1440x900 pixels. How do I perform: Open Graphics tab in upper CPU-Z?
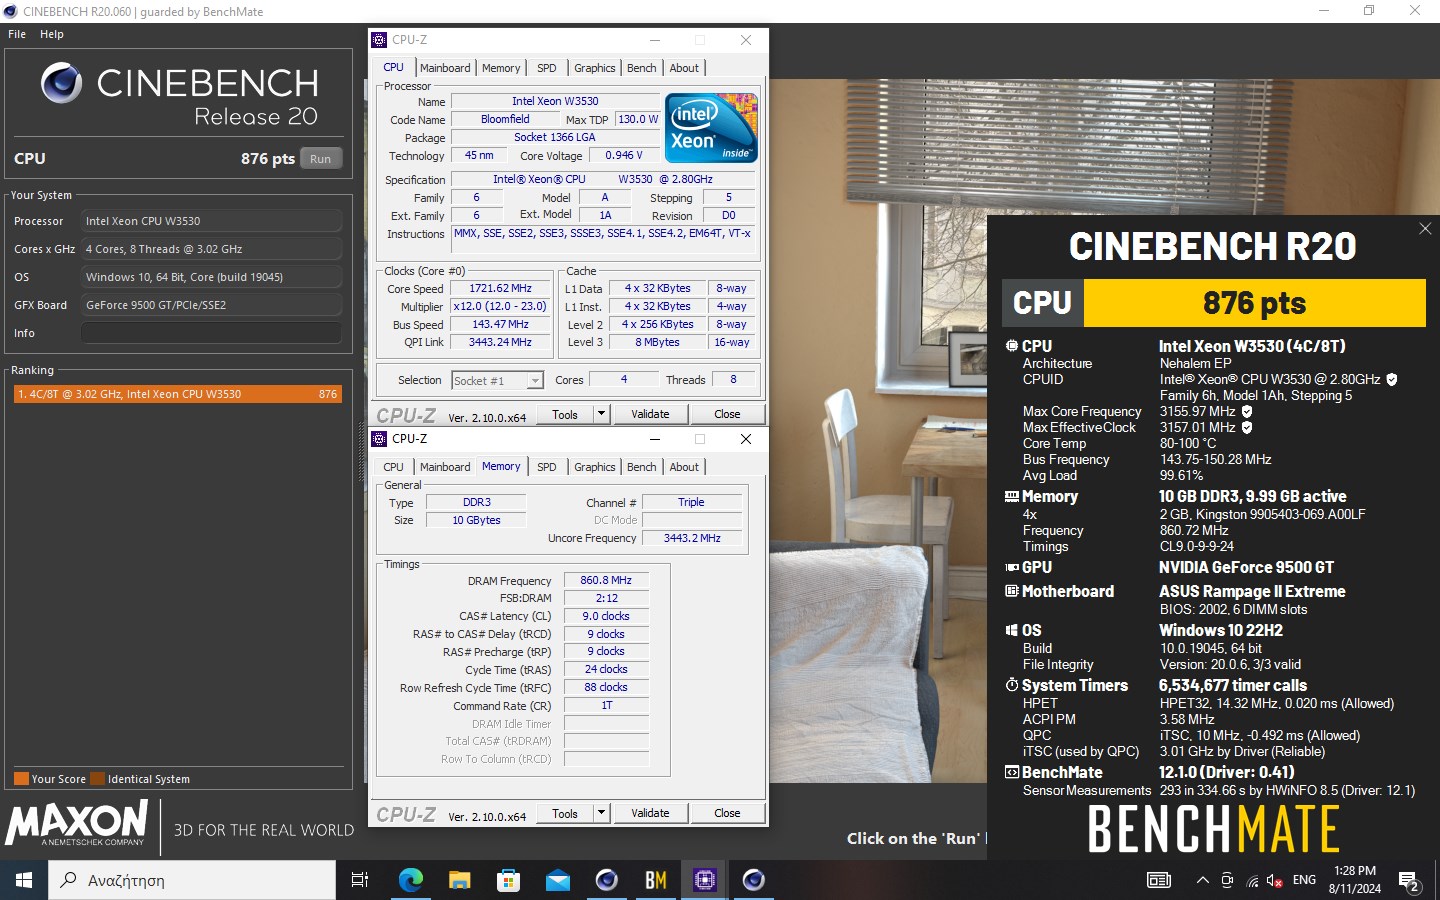(x=595, y=68)
